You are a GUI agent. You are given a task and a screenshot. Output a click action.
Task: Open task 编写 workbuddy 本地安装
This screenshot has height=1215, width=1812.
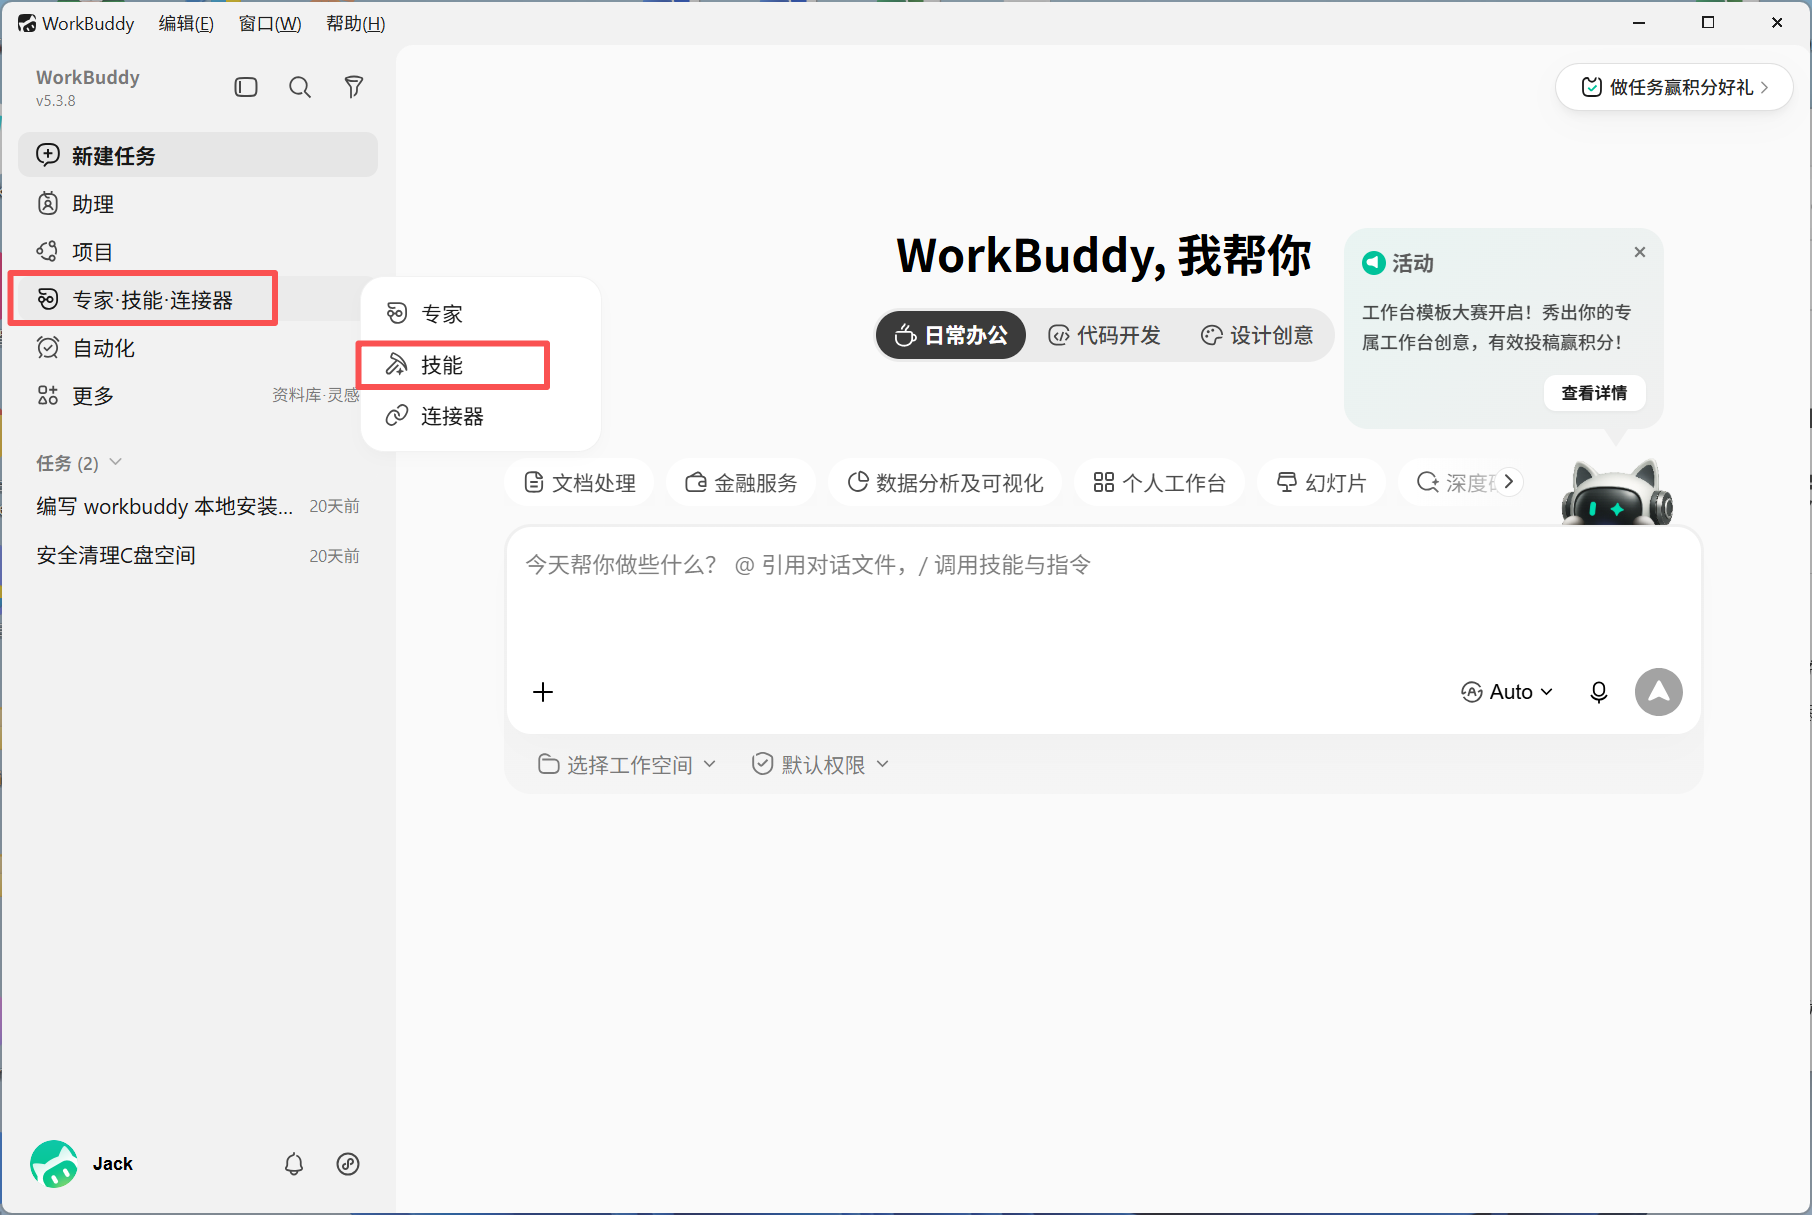[x=198, y=506]
